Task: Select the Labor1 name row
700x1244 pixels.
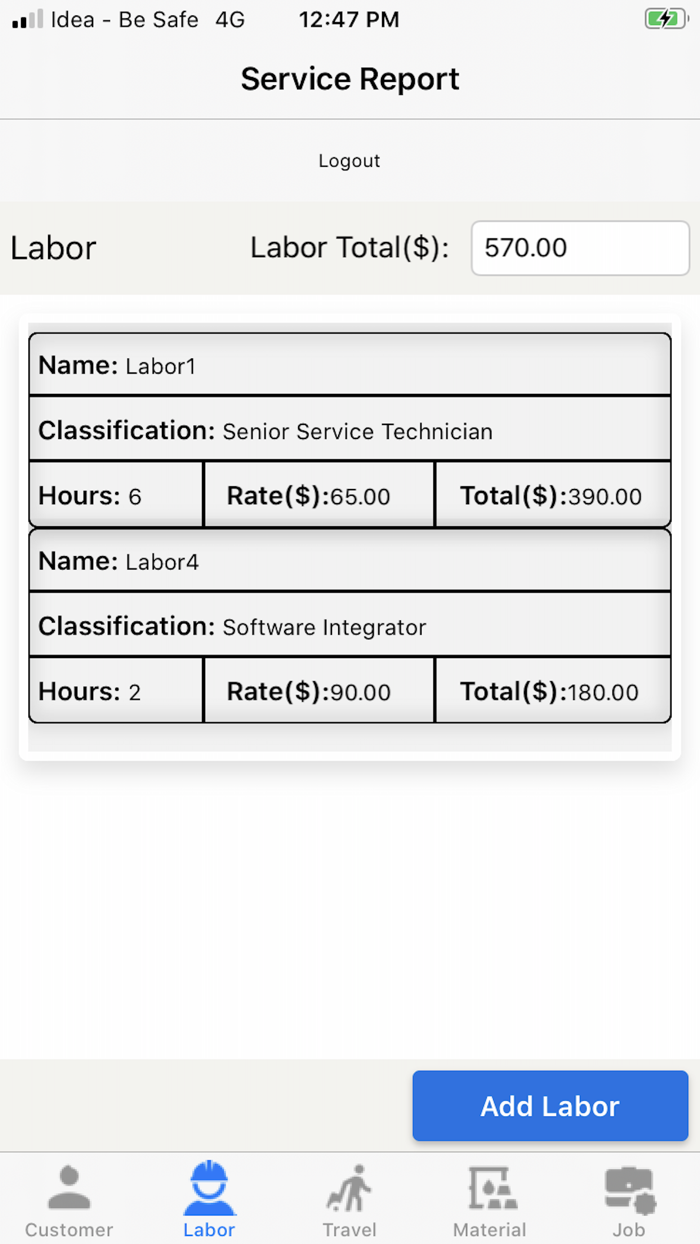Action: pos(349,364)
